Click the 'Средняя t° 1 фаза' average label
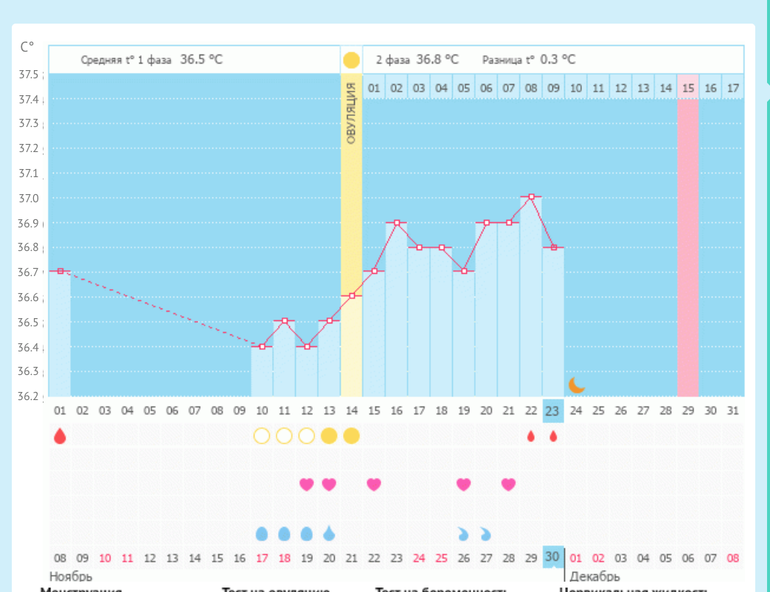Screen dimensions: 770x592 tap(128, 60)
